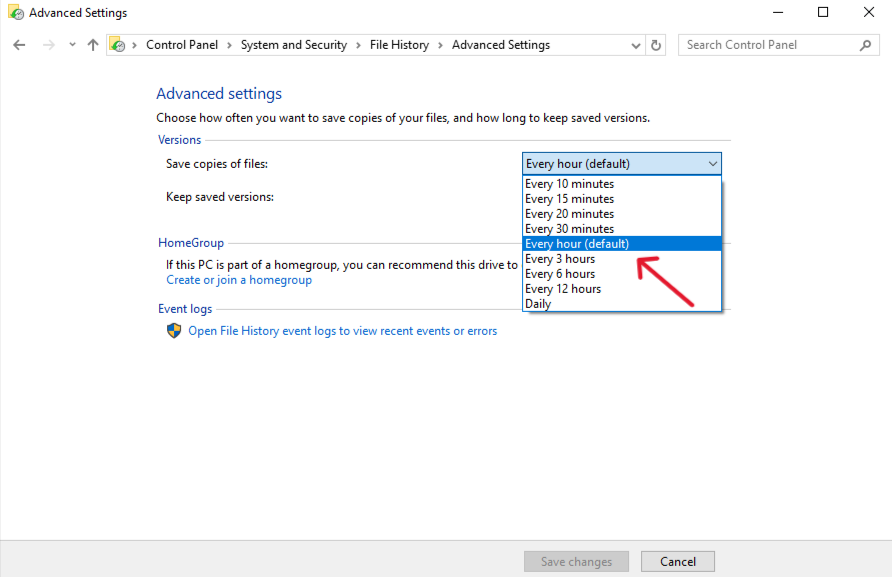Expand the address bar dropdown arrow
The width and height of the screenshot is (892, 577).
pos(634,44)
